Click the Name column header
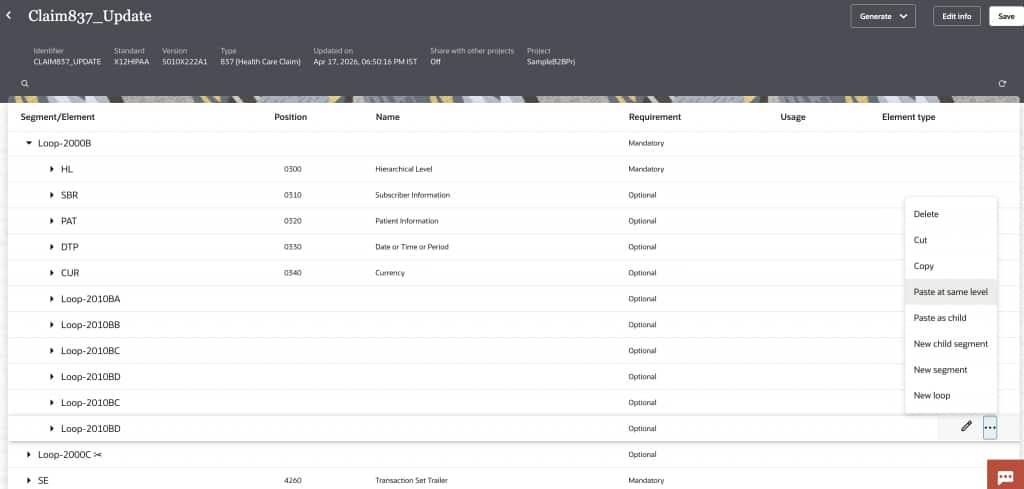 387,117
